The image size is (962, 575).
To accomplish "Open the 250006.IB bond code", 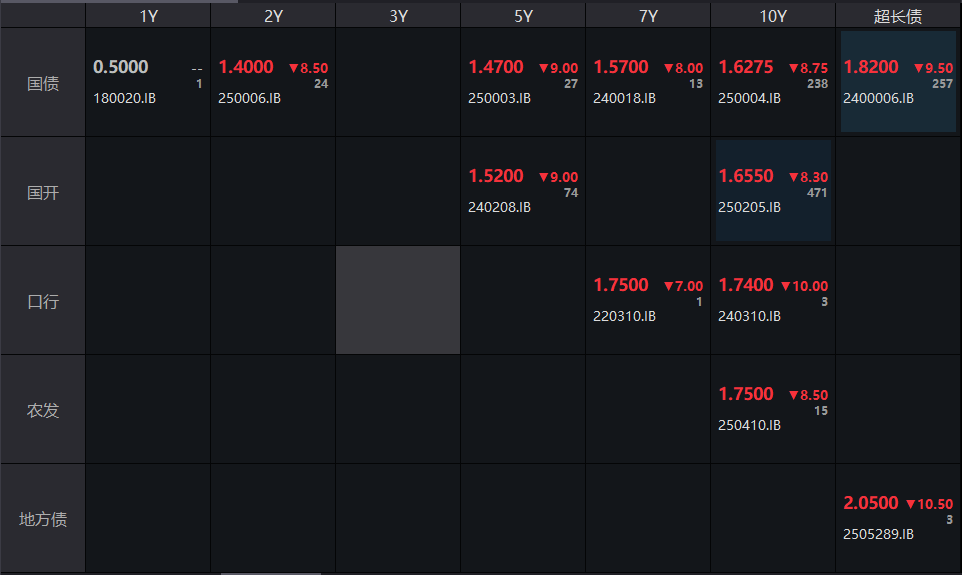I will tap(249, 98).
